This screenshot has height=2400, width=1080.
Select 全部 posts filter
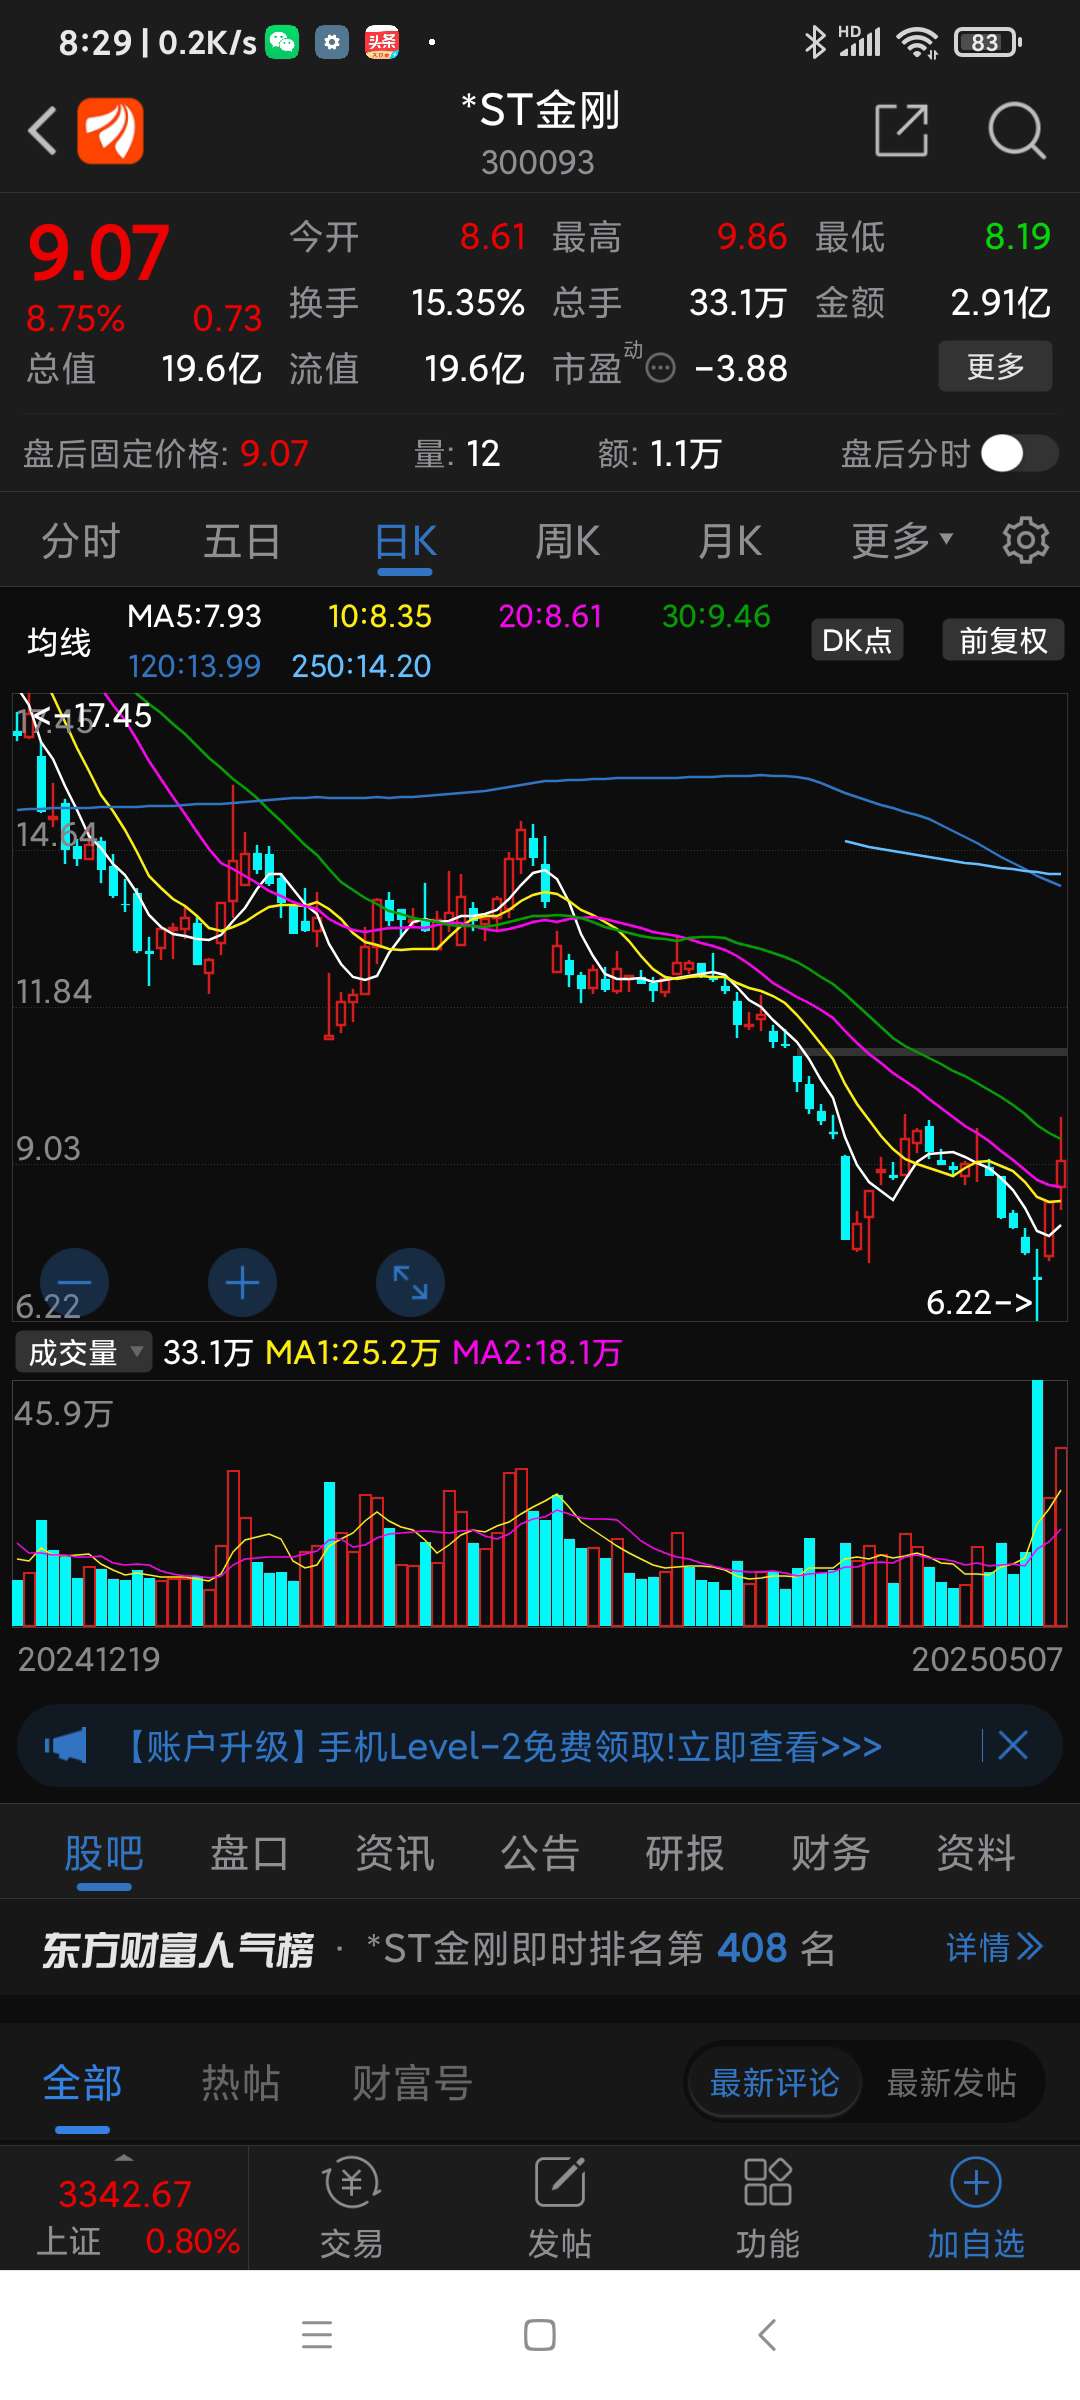click(82, 2084)
